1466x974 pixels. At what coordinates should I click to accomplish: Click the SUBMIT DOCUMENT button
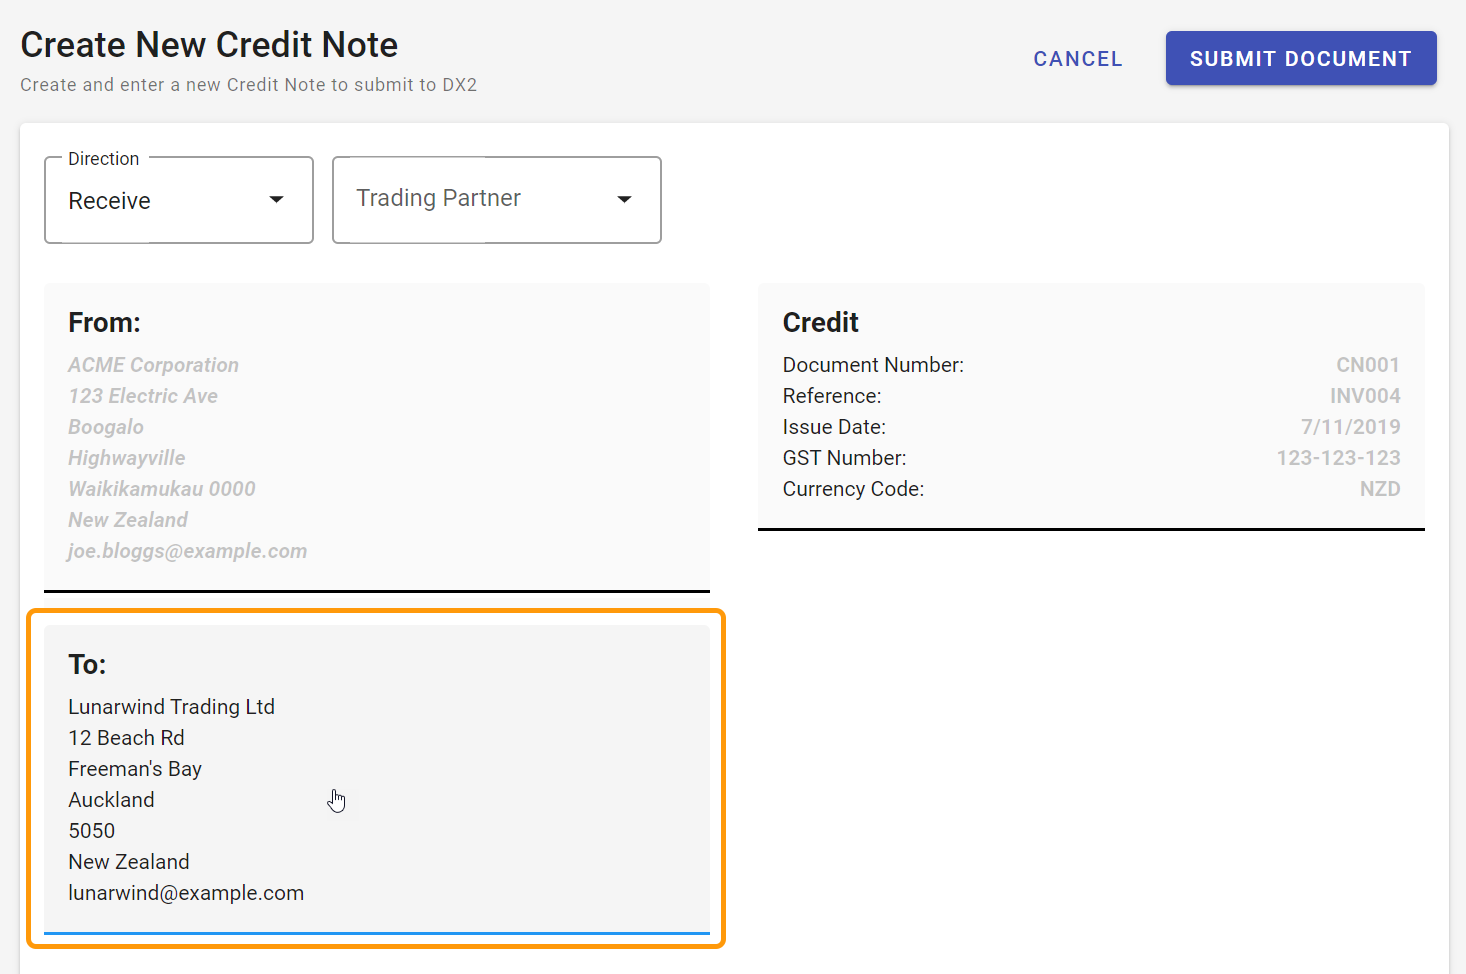[x=1300, y=58]
